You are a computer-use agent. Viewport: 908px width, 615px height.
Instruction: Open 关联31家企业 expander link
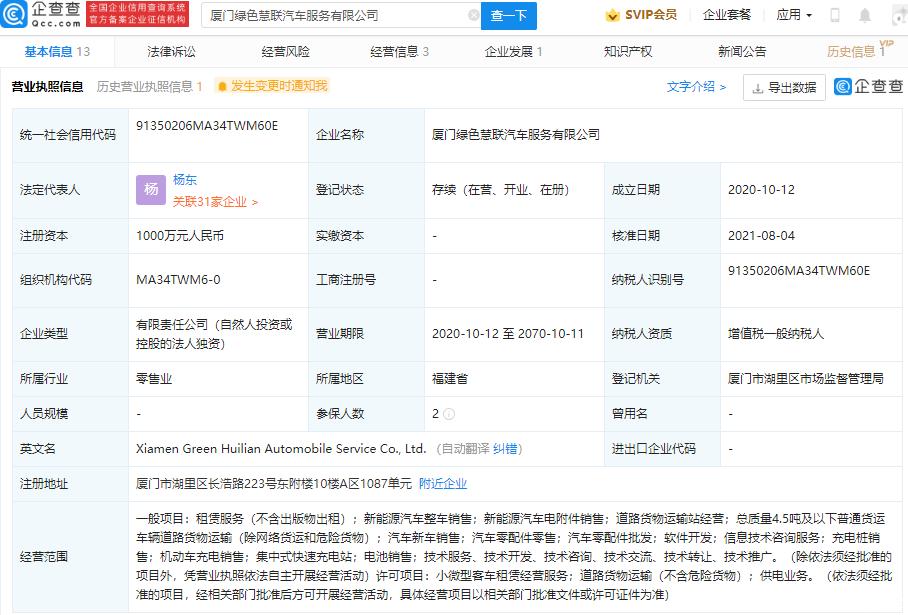pyautogui.click(x=215, y=202)
